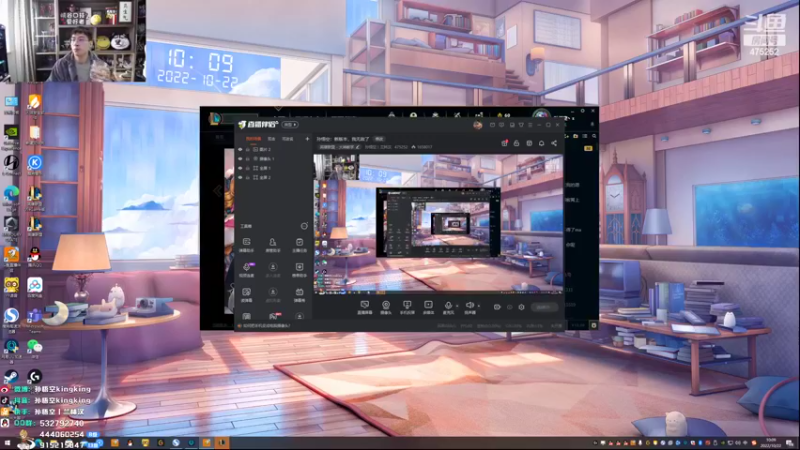Select the active orange scene tab
Screen dimensions: 800x450
click(x=253, y=139)
